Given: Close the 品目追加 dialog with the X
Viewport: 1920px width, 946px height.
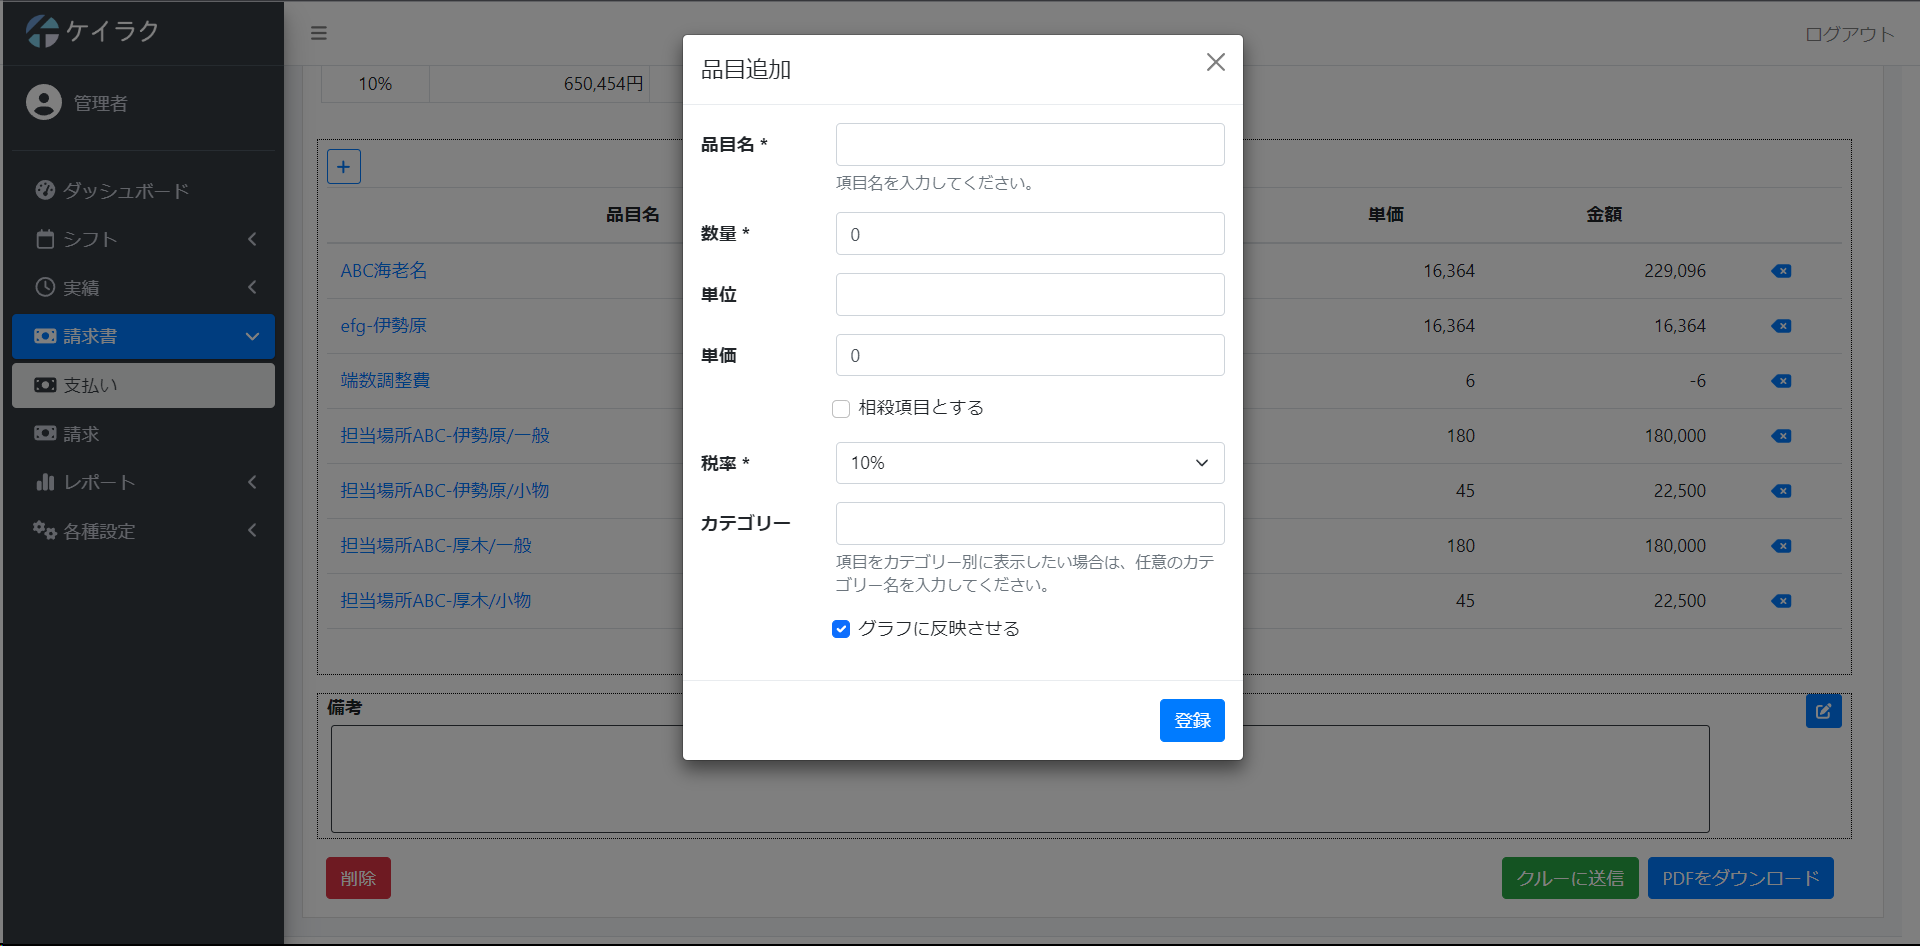Looking at the screenshot, I should pyautogui.click(x=1215, y=62).
